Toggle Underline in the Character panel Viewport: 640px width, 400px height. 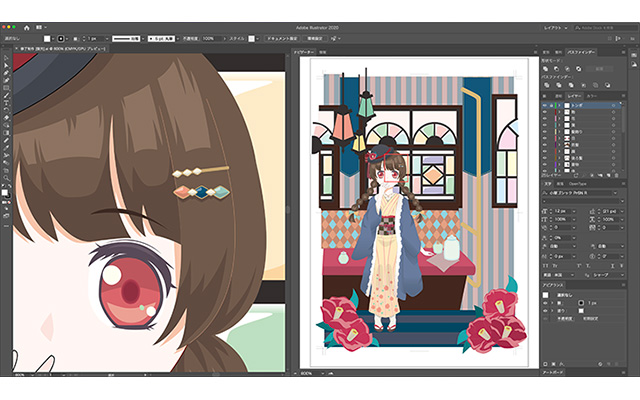[x=611, y=266]
